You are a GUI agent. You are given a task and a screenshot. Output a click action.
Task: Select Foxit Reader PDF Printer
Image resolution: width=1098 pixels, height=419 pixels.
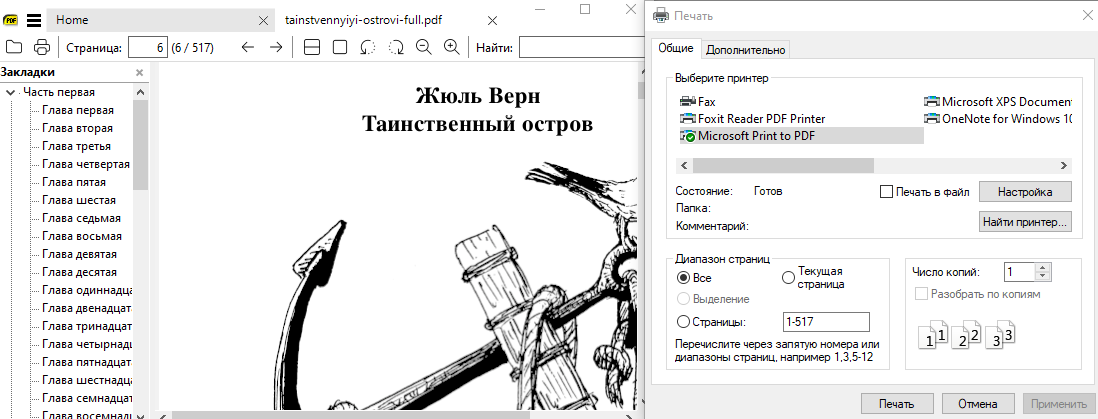753,118
